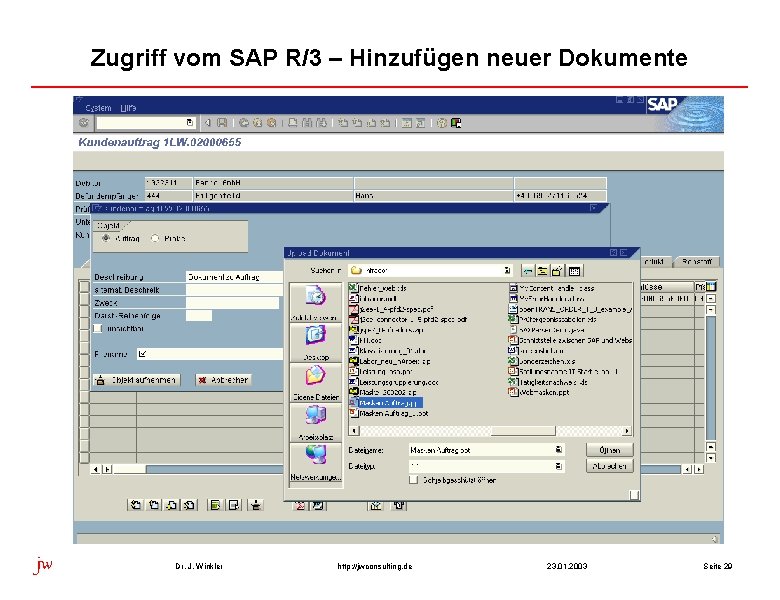Select the Leistungsgruppierung.doc file

click(x=394, y=382)
